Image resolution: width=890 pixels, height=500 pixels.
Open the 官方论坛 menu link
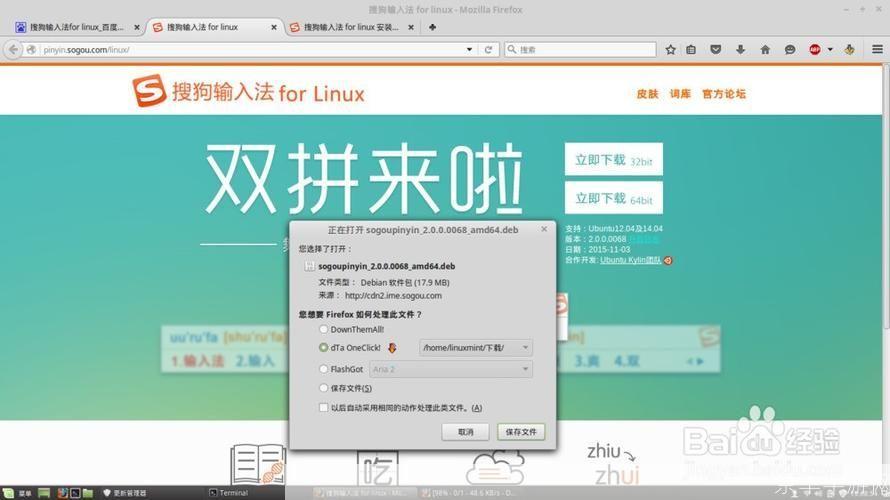(724, 94)
